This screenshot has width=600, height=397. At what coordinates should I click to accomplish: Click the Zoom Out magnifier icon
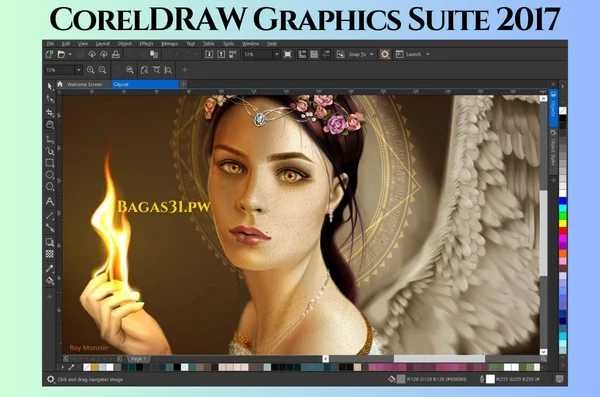pos(102,70)
